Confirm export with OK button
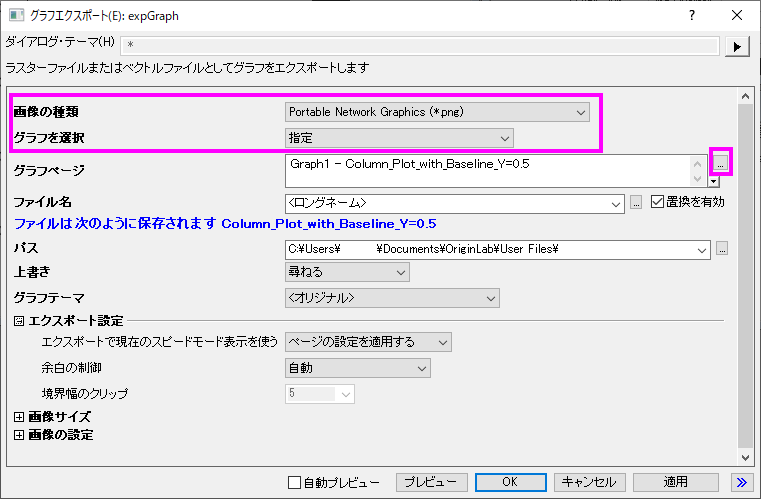This screenshot has height=499, width=761. tap(511, 482)
